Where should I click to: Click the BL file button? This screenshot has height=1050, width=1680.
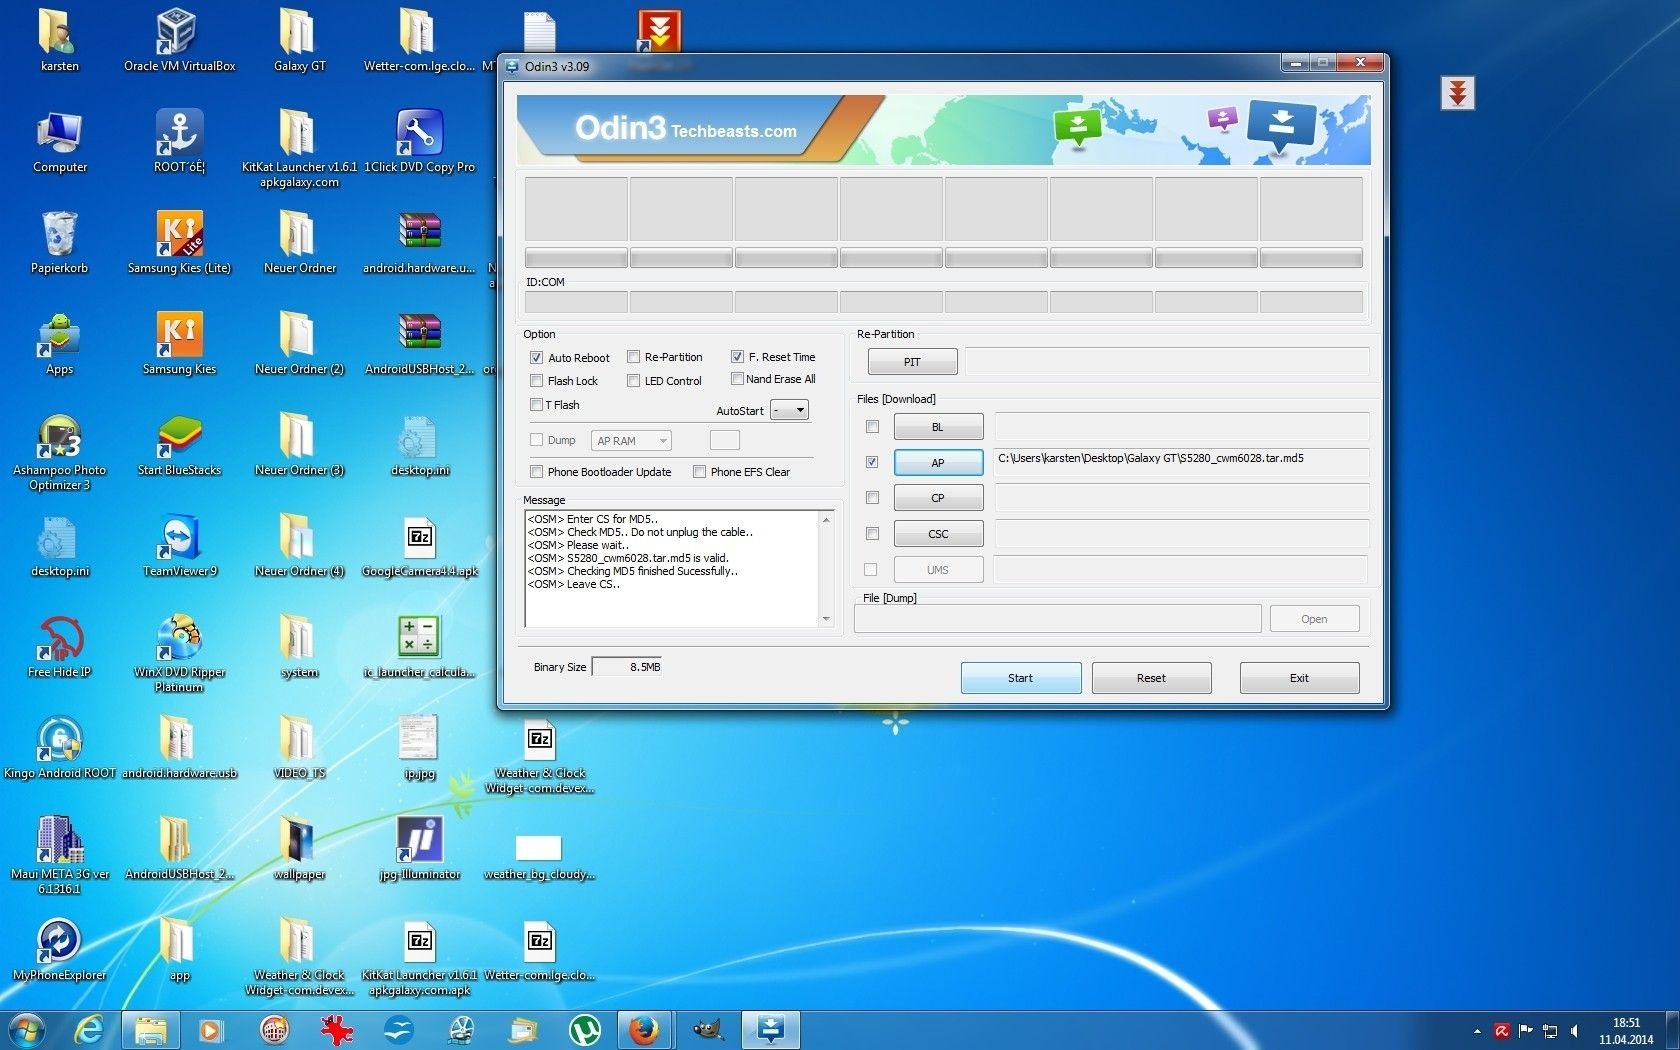click(938, 427)
